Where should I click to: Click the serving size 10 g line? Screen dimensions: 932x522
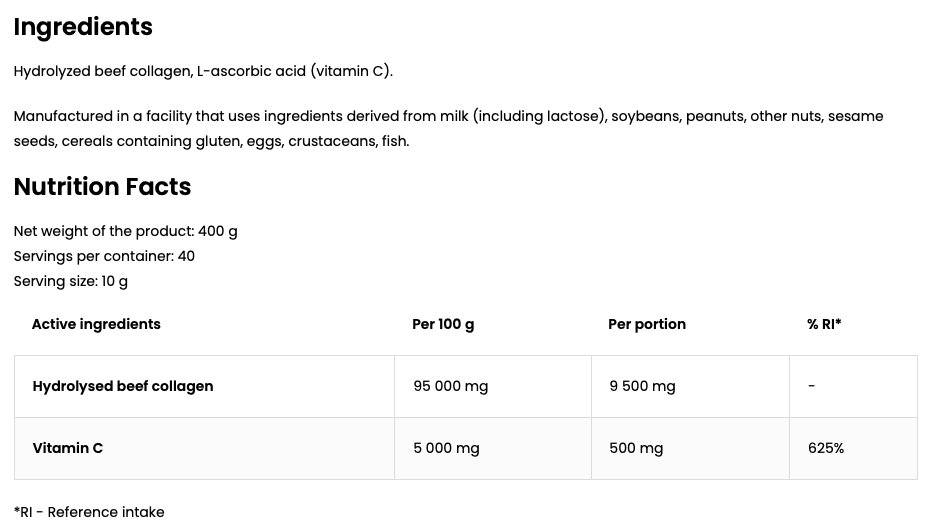click(71, 281)
